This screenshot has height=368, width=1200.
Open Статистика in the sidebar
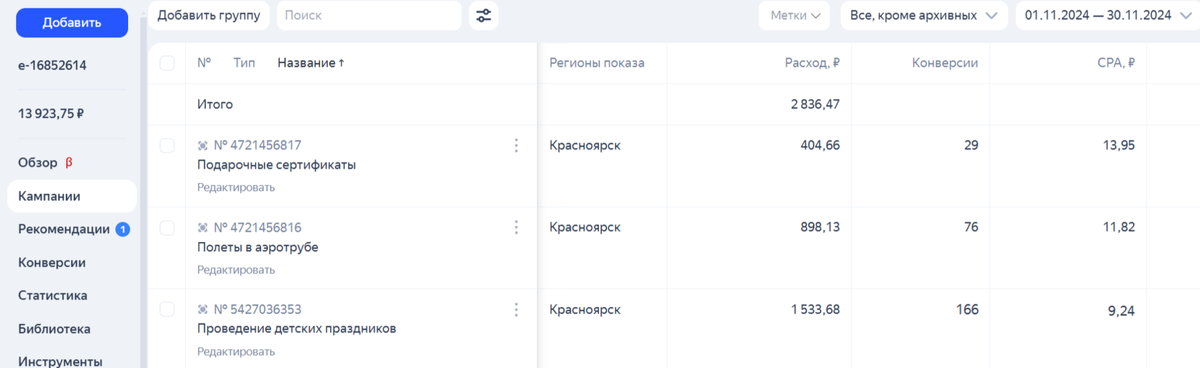pyautogui.click(x=53, y=295)
